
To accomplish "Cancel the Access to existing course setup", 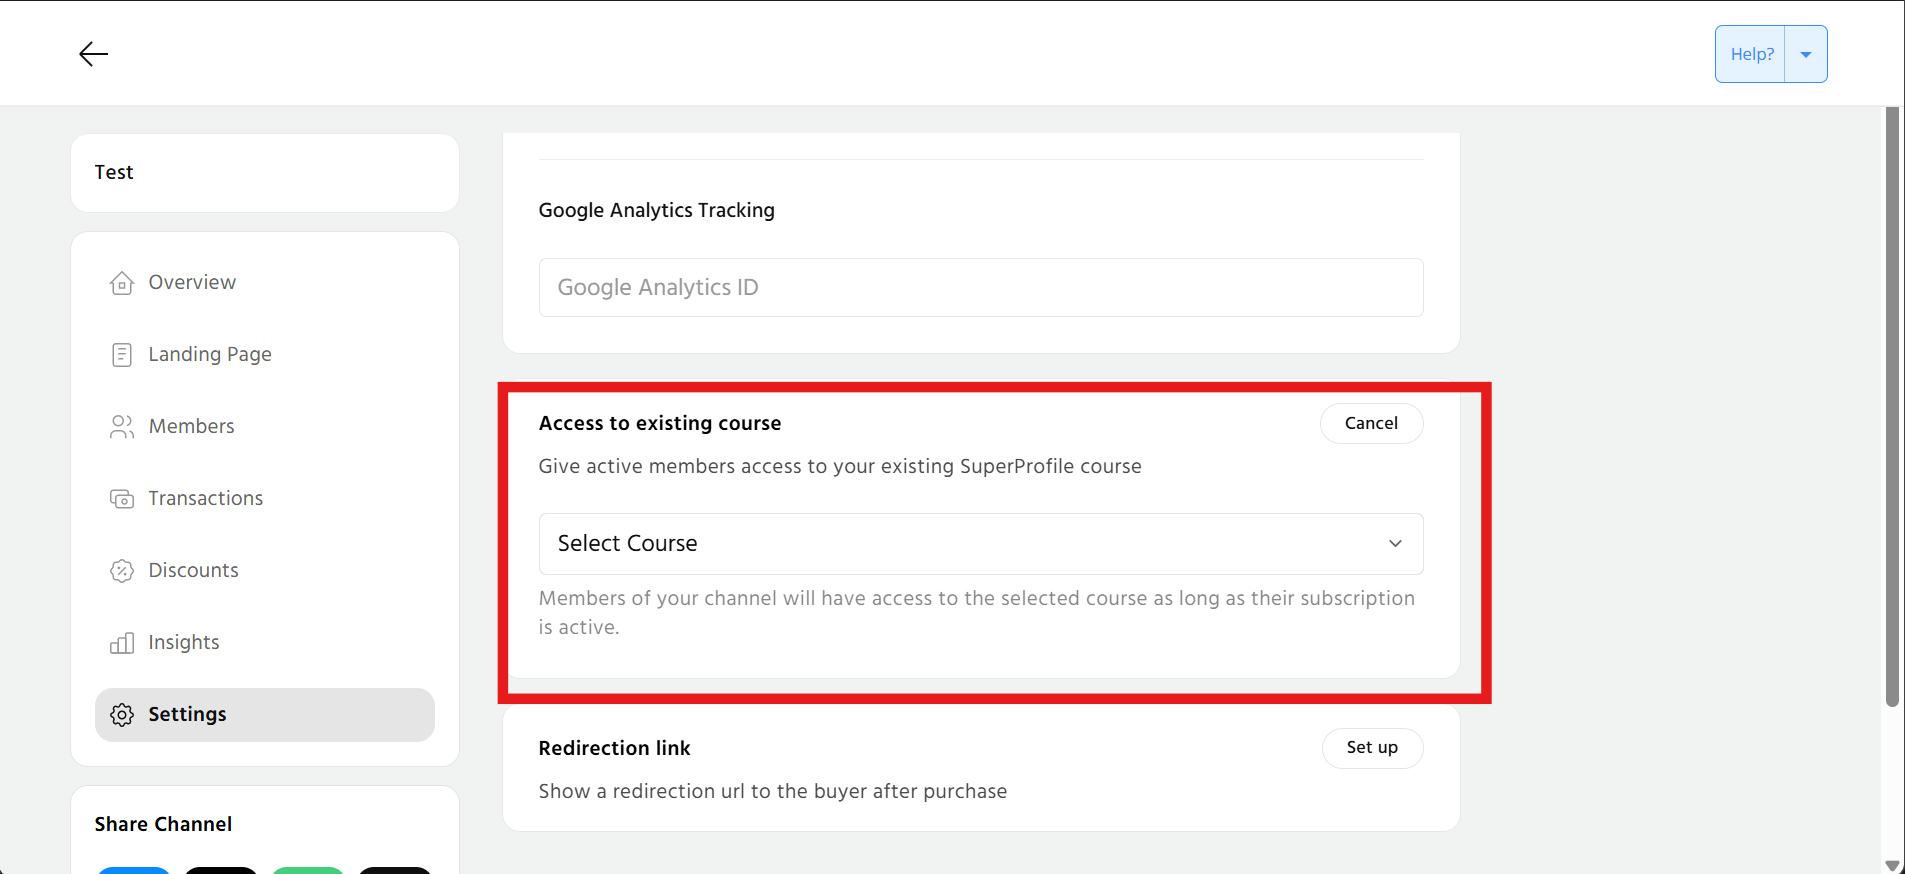I will [x=1371, y=423].
